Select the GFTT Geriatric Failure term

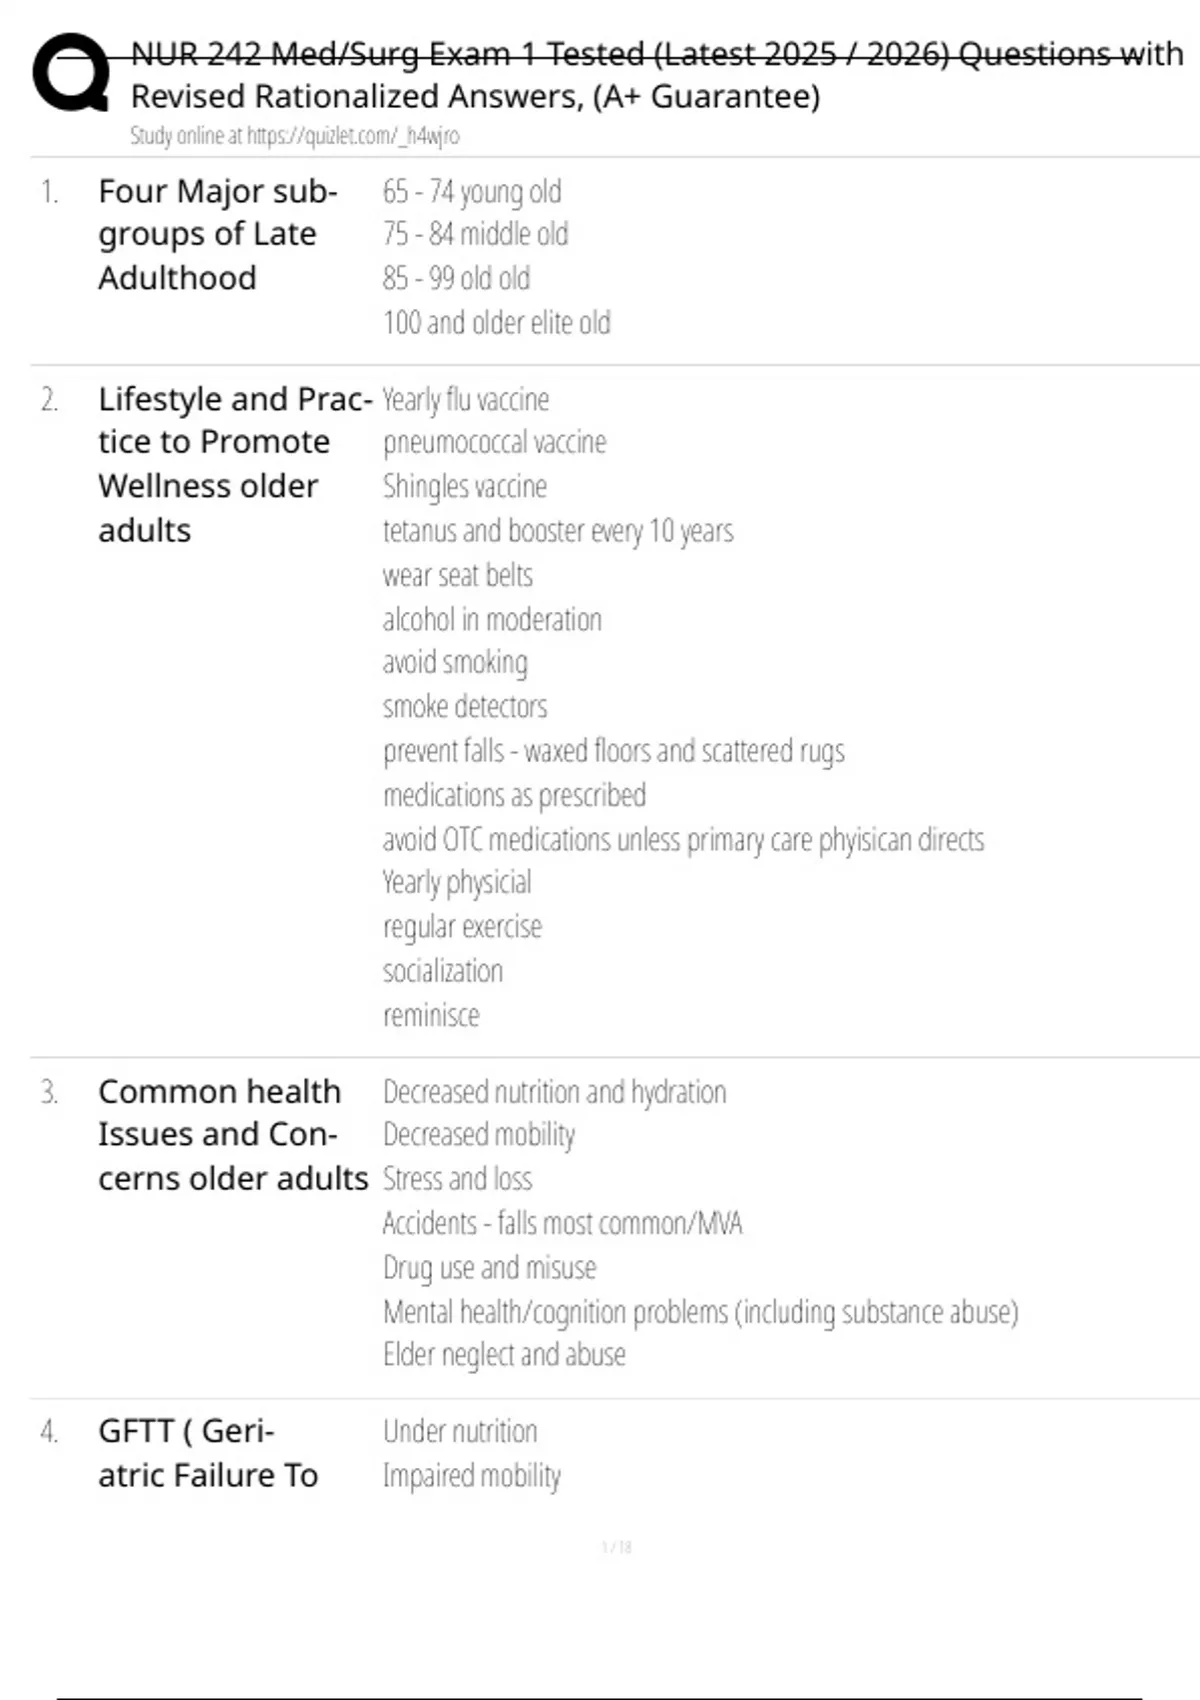[208, 1453]
